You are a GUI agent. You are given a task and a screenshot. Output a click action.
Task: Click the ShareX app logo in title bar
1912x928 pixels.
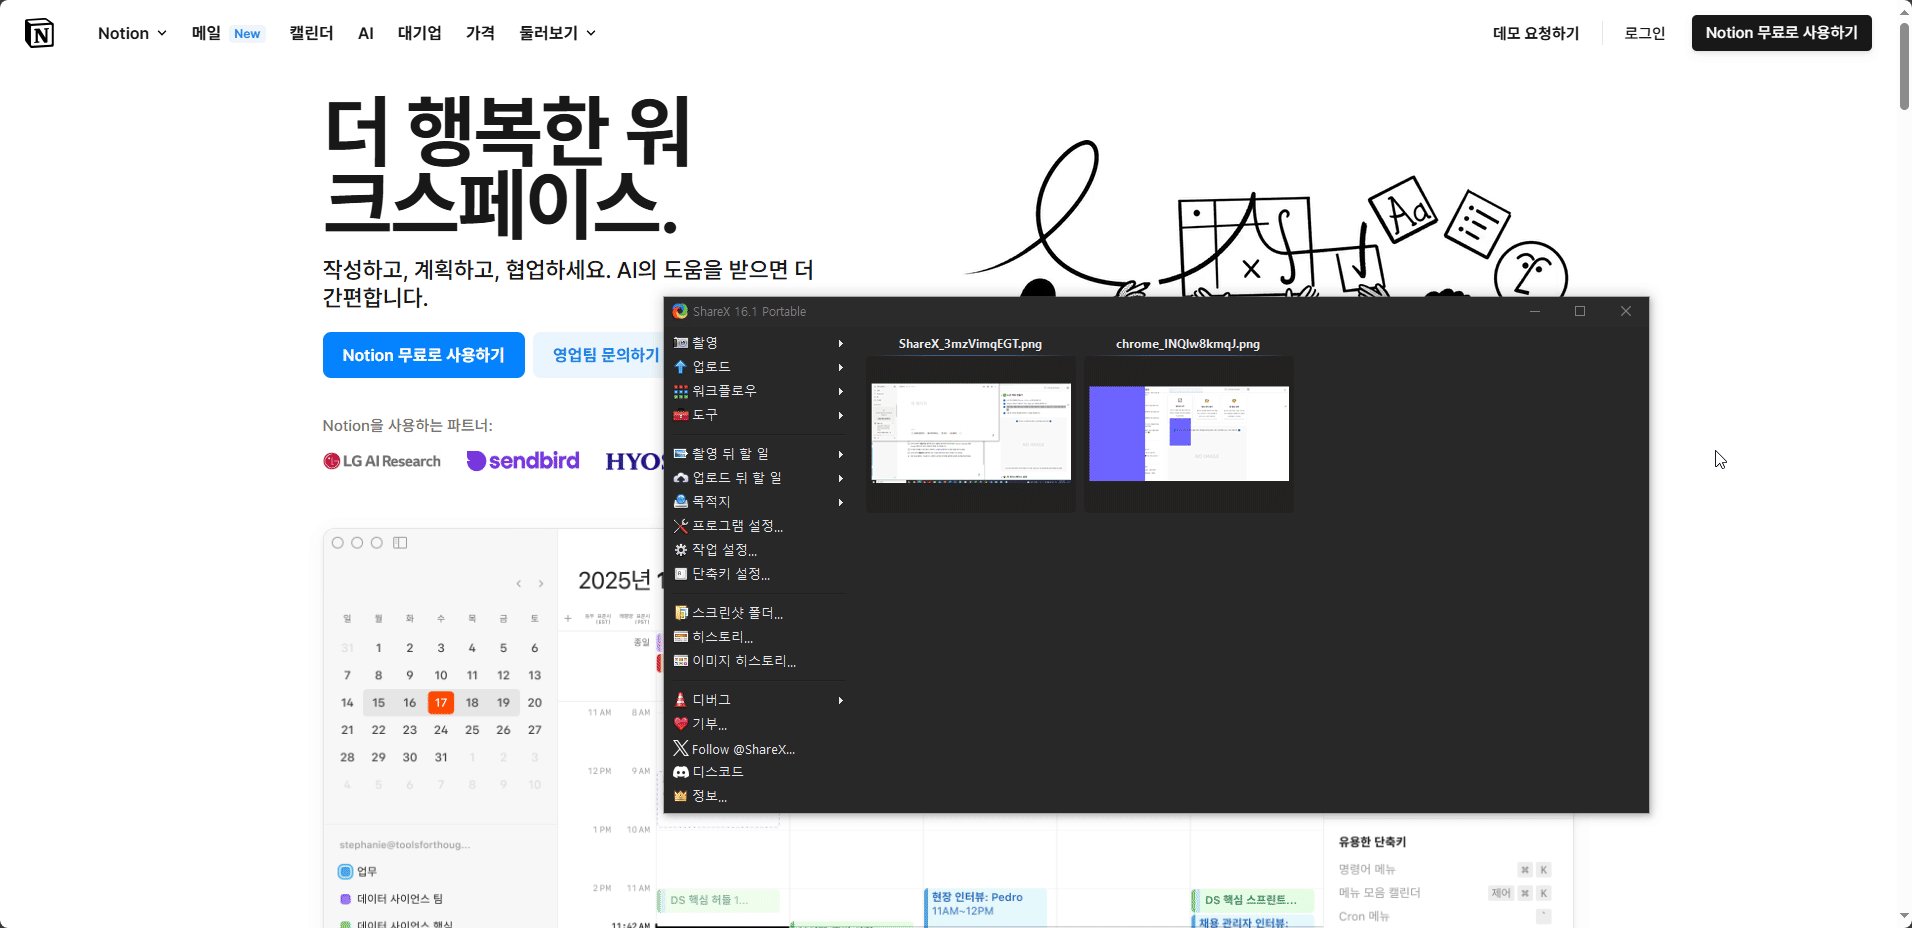point(680,311)
